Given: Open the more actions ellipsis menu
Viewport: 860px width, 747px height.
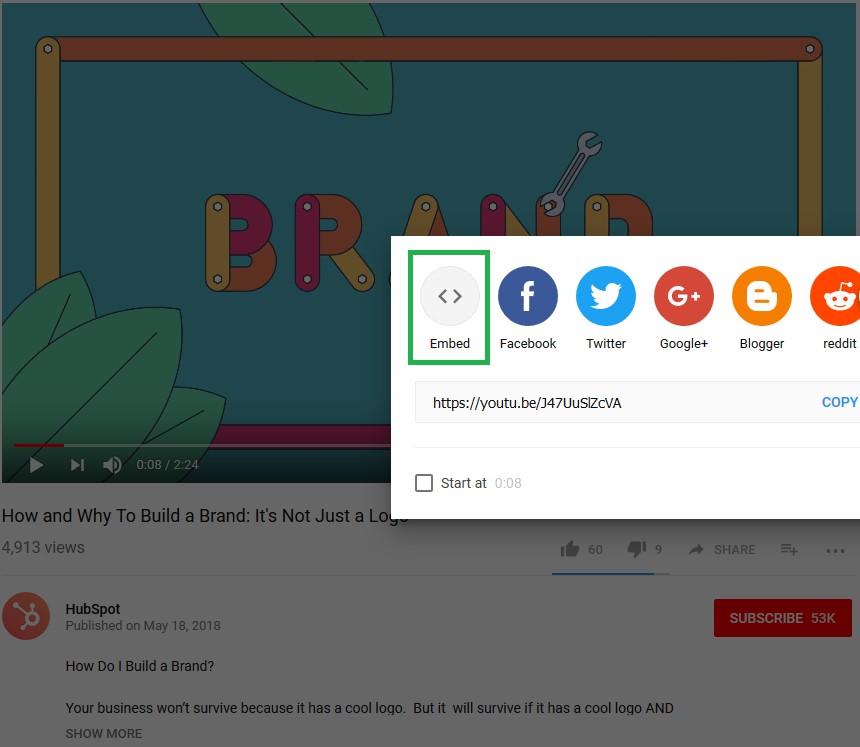Looking at the screenshot, I should [835, 551].
